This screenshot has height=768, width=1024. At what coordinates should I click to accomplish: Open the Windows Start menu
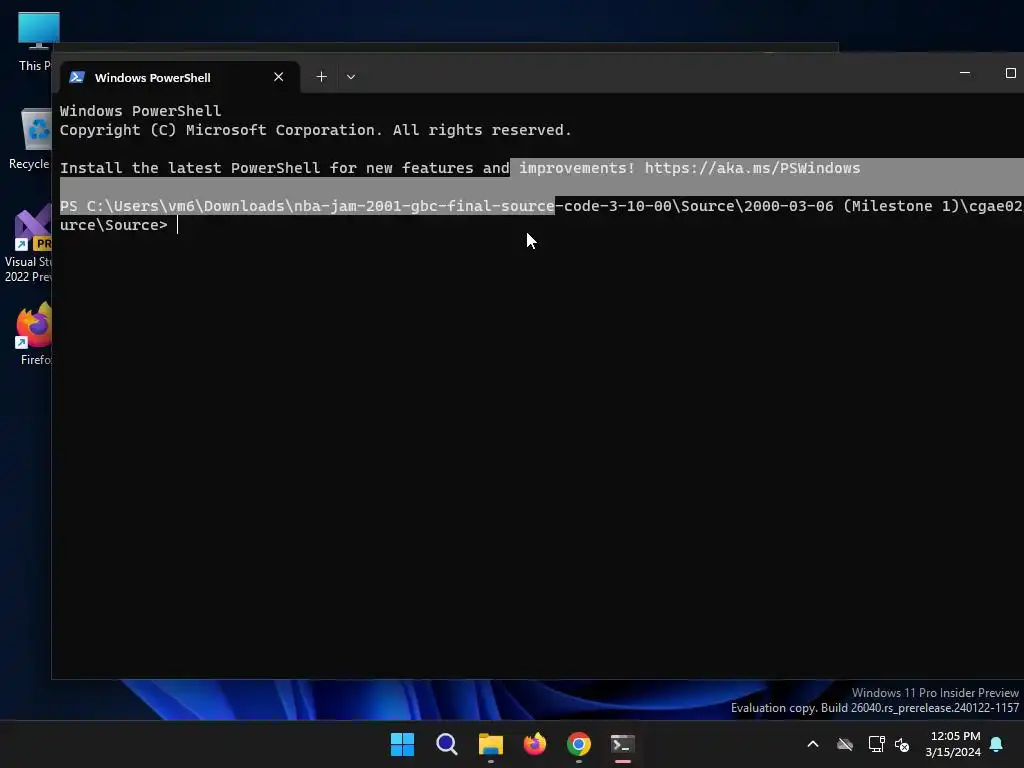click(402, 744)
